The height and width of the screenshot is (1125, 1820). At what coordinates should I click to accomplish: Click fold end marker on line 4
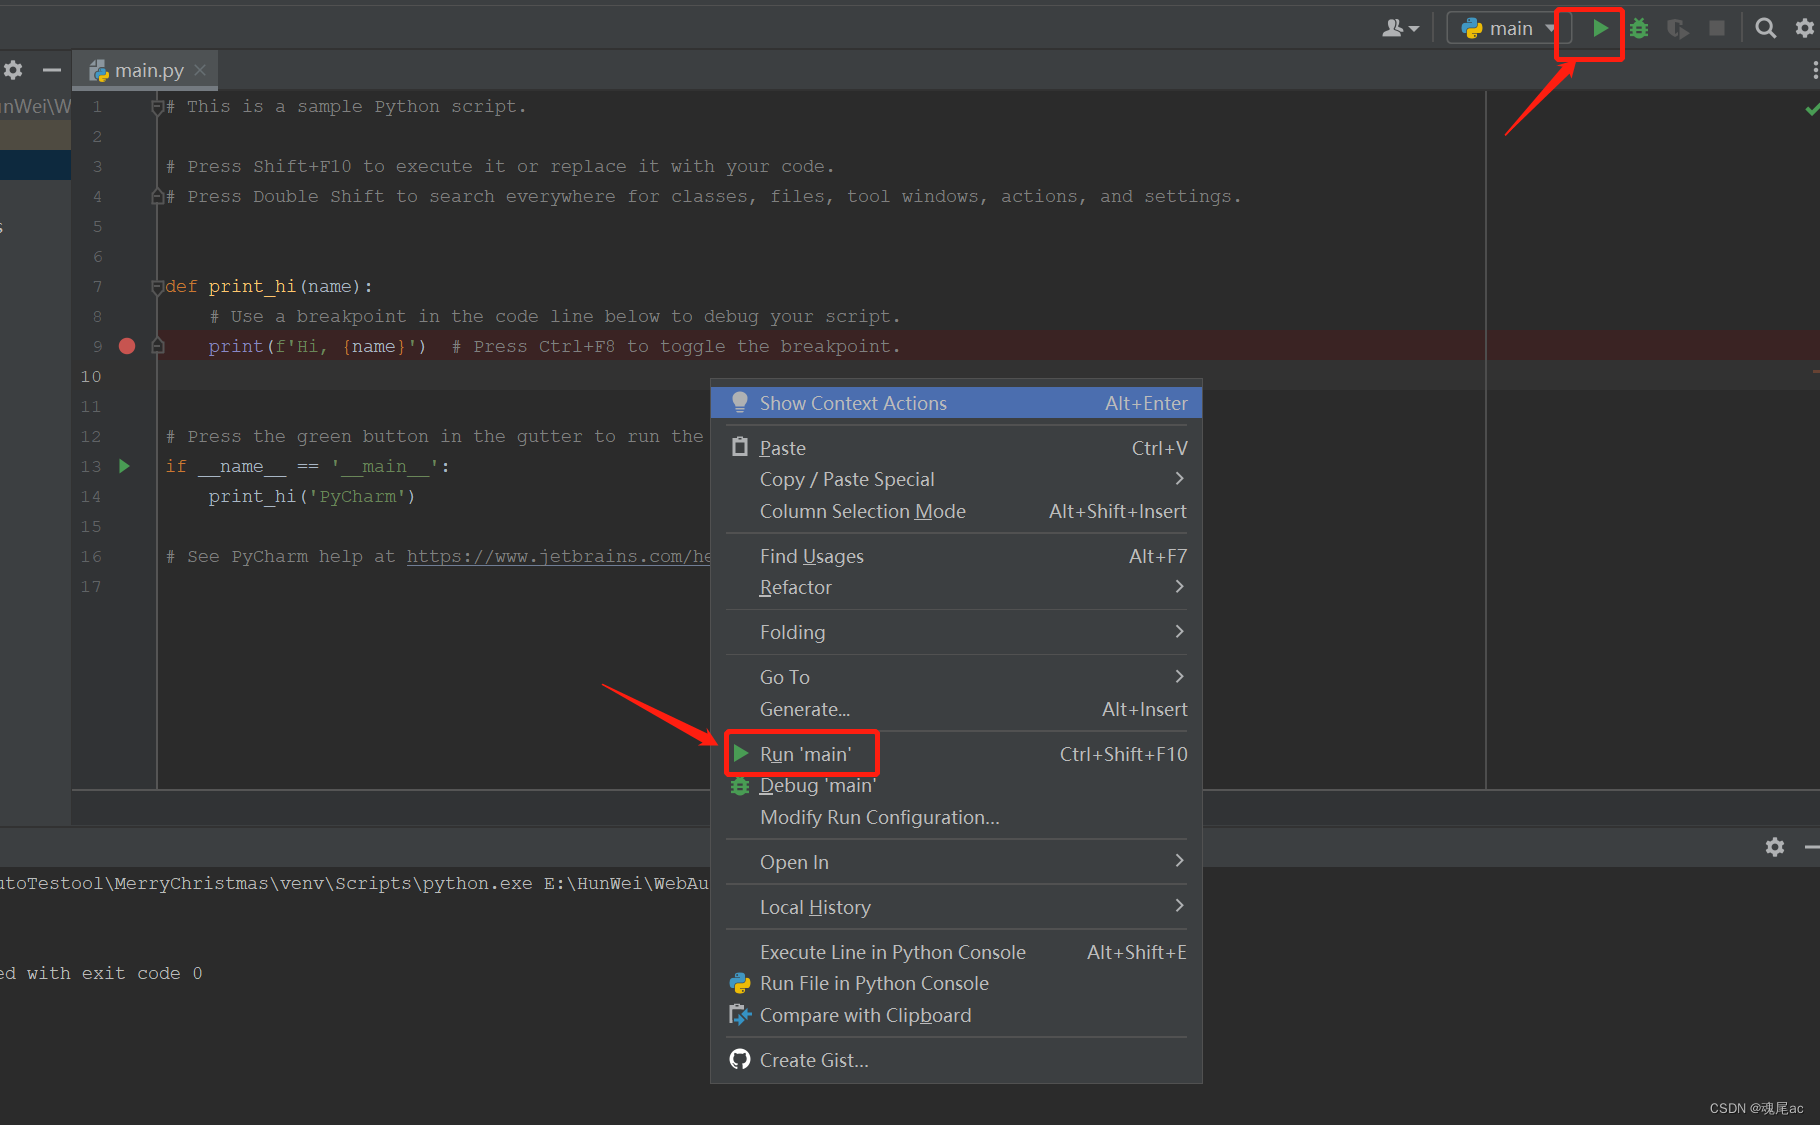[157, 196]
